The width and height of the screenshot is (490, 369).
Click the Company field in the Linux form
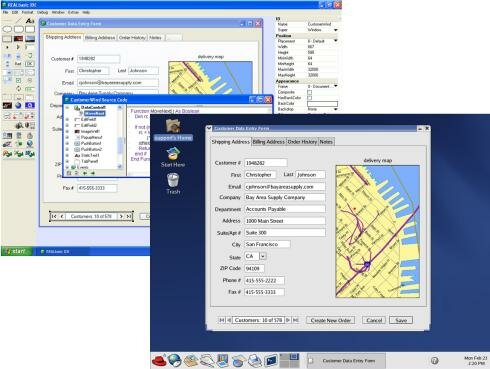tap(285, 197)
